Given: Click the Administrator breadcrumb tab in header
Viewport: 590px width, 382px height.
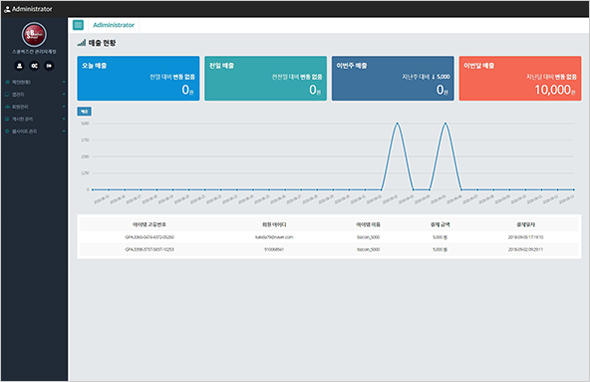Looking at the screenshot, I should click(x=114, y=25).
